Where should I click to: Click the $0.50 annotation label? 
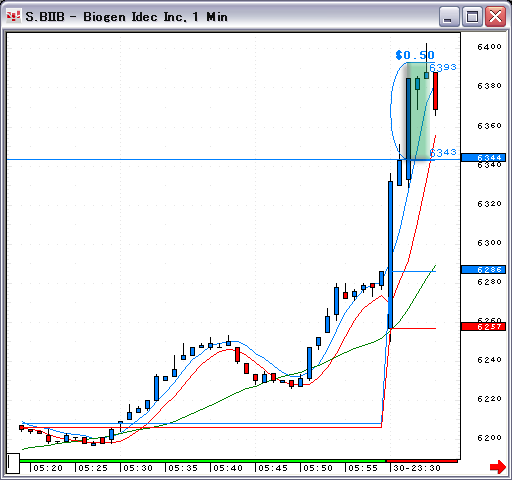tap(415, 55)
